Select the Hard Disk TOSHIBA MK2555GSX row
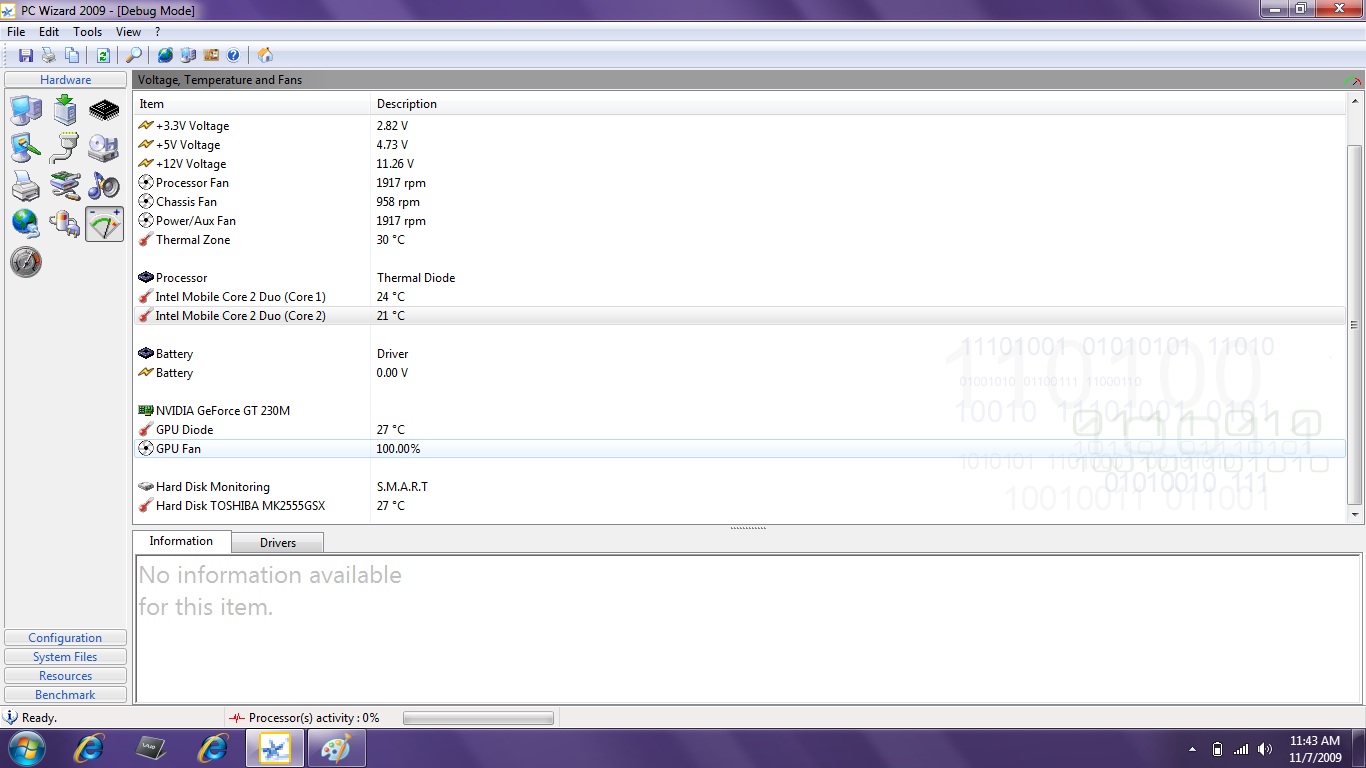The height and width of the screenshot is (768, 1366). 740,506
